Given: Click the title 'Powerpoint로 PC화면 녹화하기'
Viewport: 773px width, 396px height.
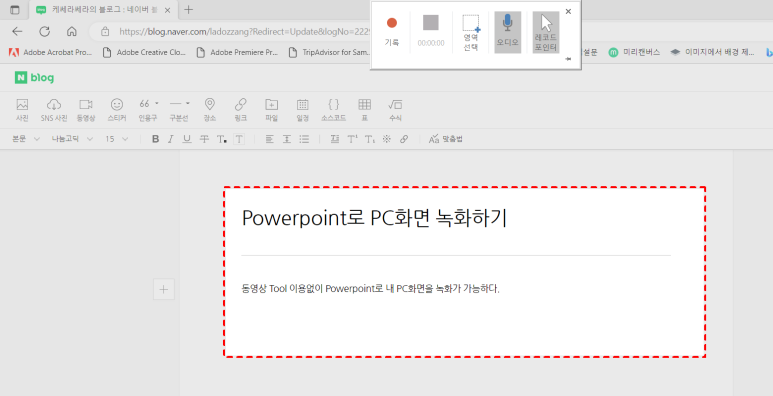Looking at the screenshot, I should pyautogui.click(x=374, y=217).
